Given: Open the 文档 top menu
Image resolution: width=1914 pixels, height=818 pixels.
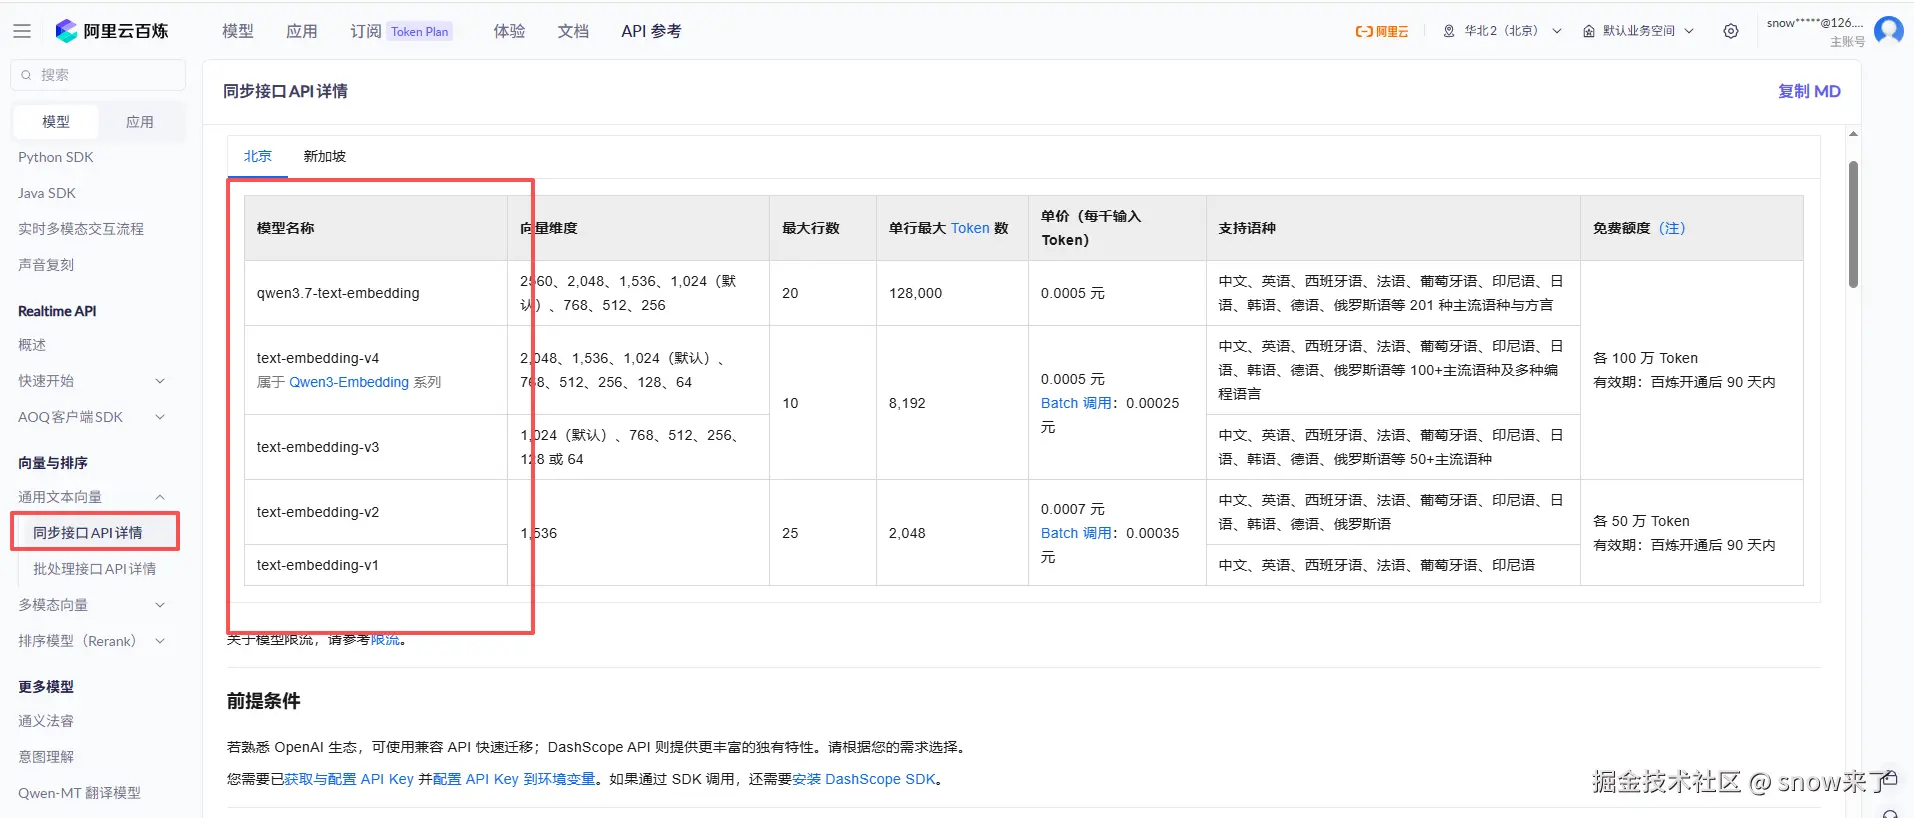Looking at the screenshot, I should pyautogui.click(x=573, y=31).
